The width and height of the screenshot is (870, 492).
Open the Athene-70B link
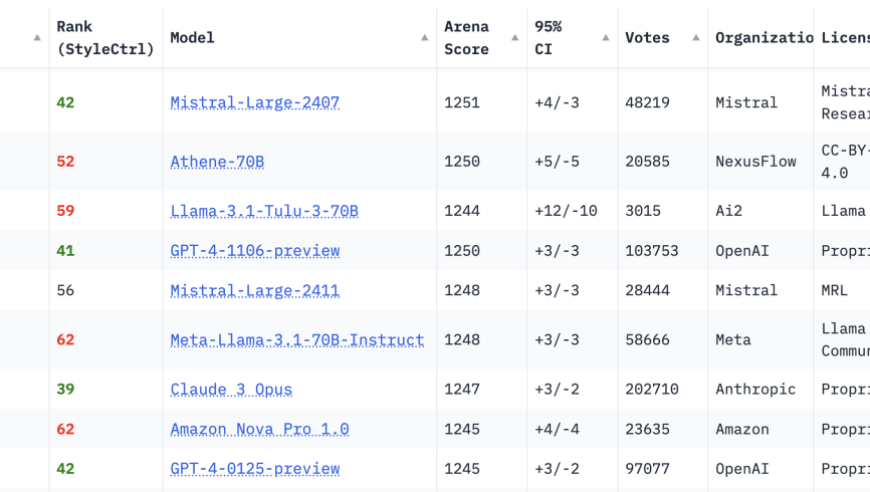tap(217, 162)
